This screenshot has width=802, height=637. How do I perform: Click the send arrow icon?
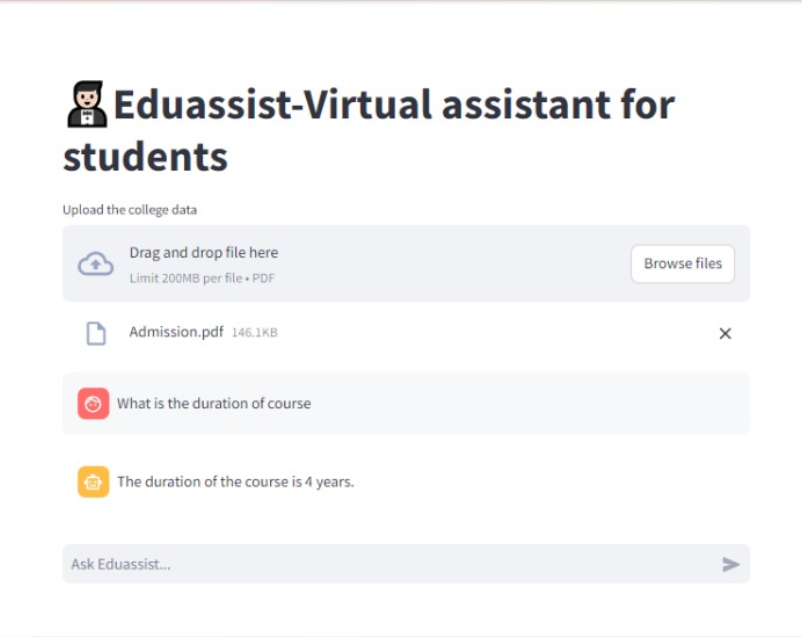[730, 564]
